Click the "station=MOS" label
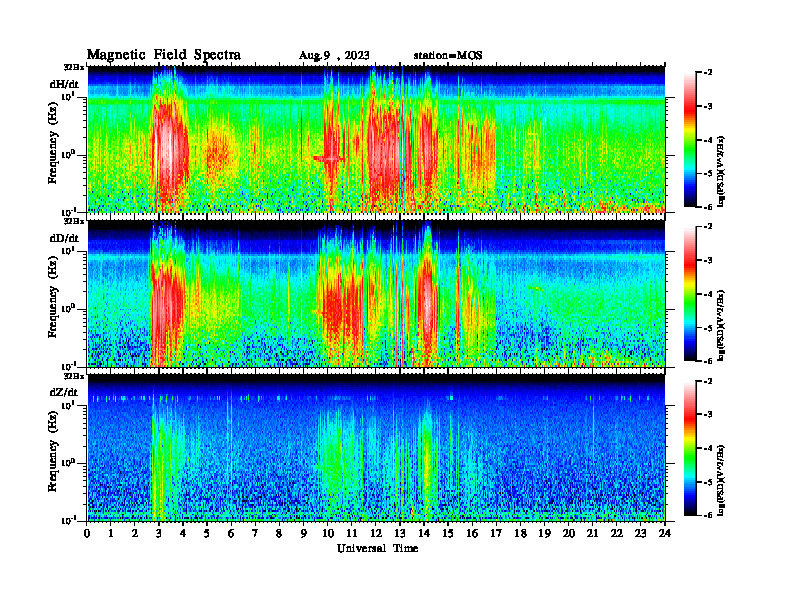The image size is (792, 612). 448,56
